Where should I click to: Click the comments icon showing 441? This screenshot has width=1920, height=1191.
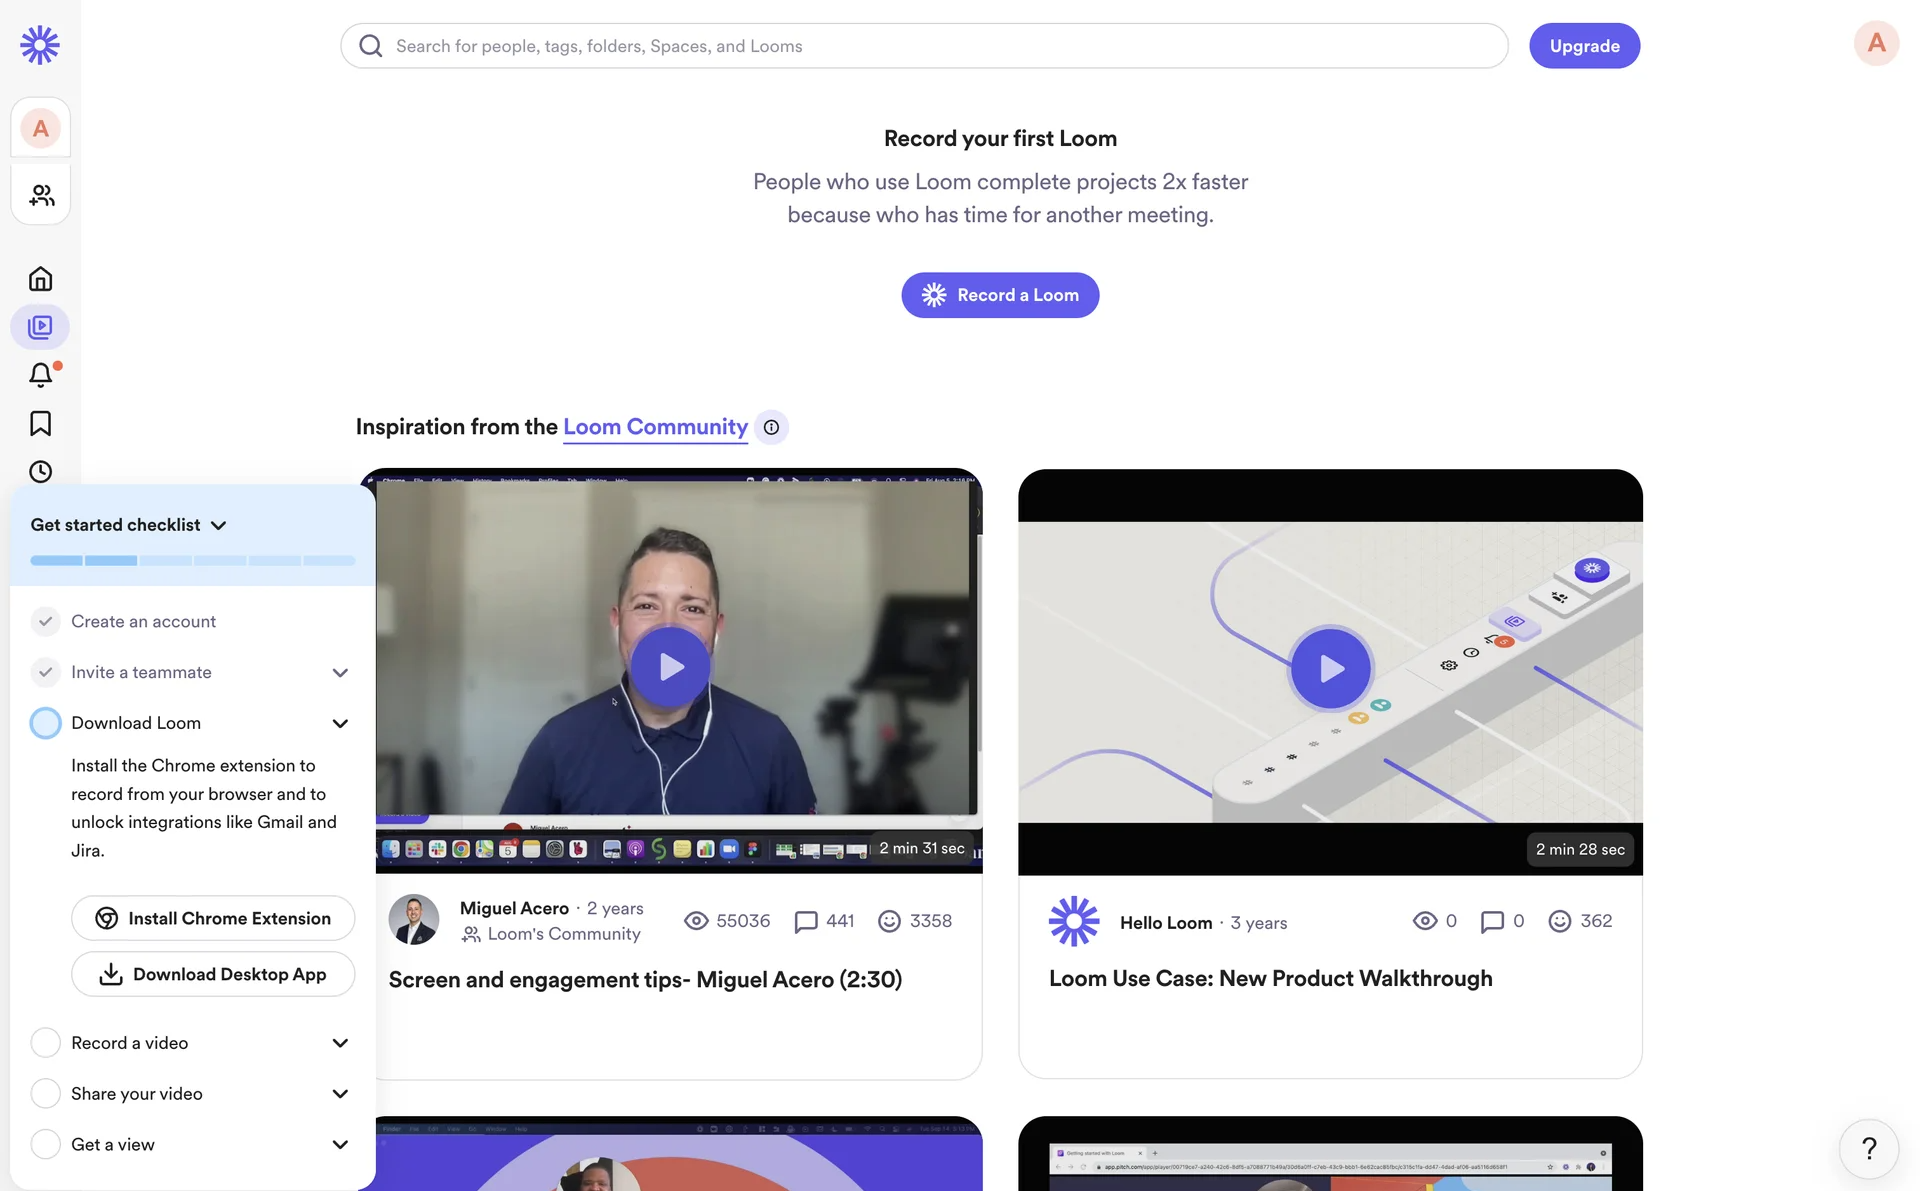tap(806, 921)
